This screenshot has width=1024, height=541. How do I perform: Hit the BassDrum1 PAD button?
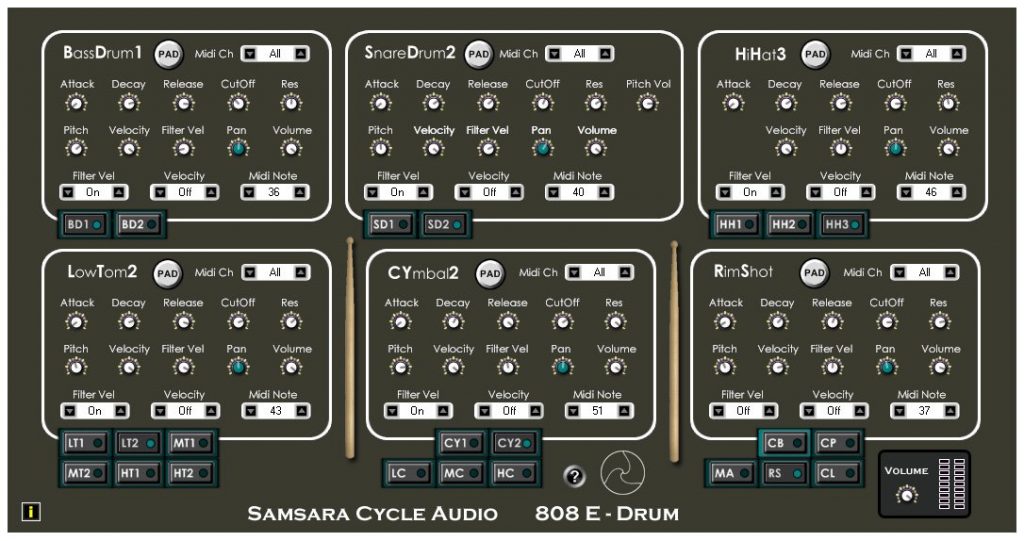[168, 54]
